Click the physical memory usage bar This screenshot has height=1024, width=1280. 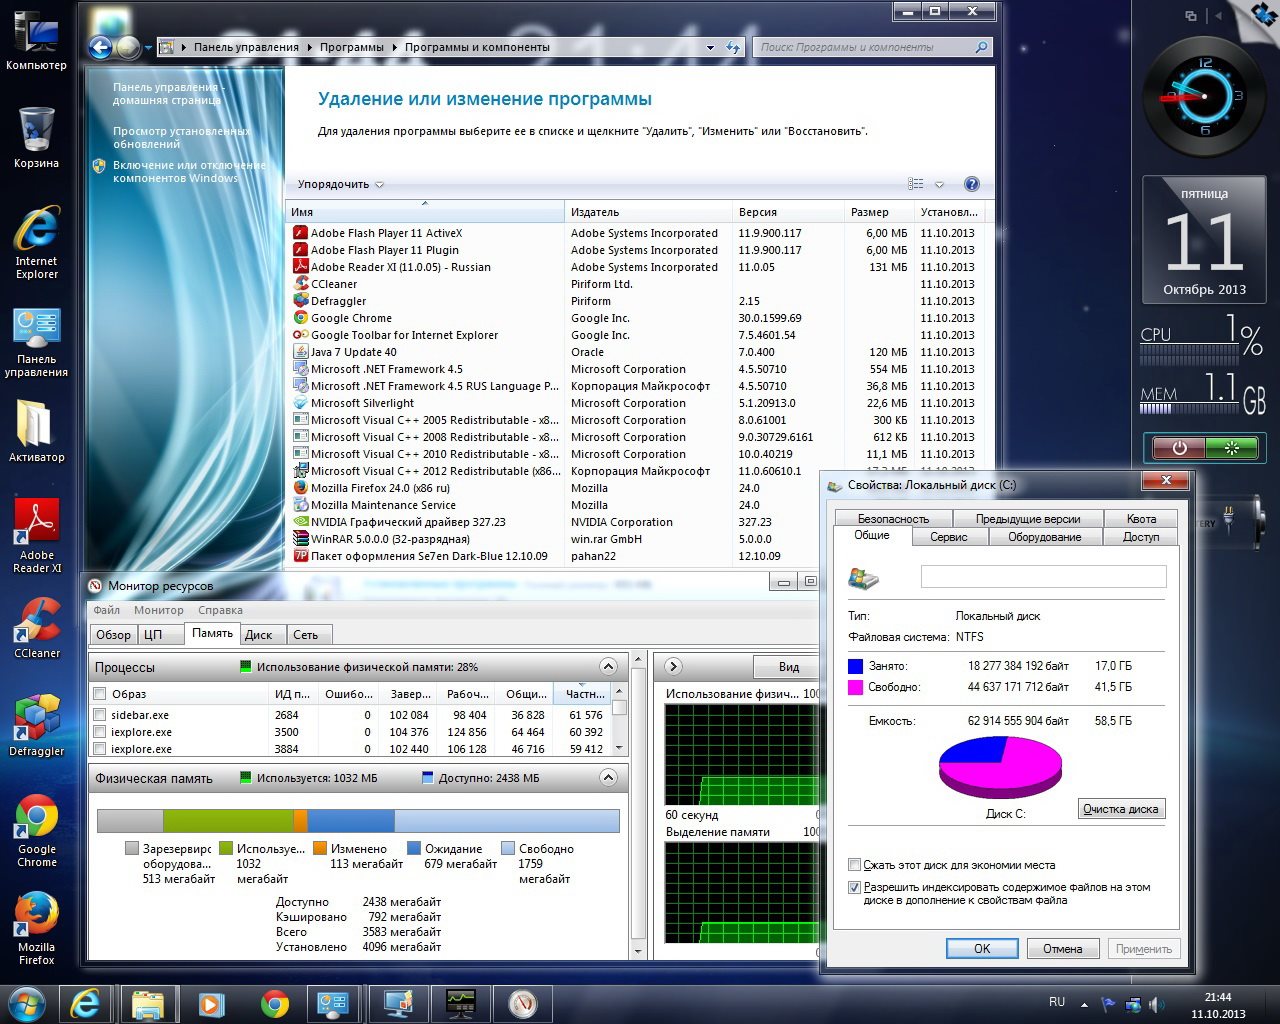click(x=358, y=821)
